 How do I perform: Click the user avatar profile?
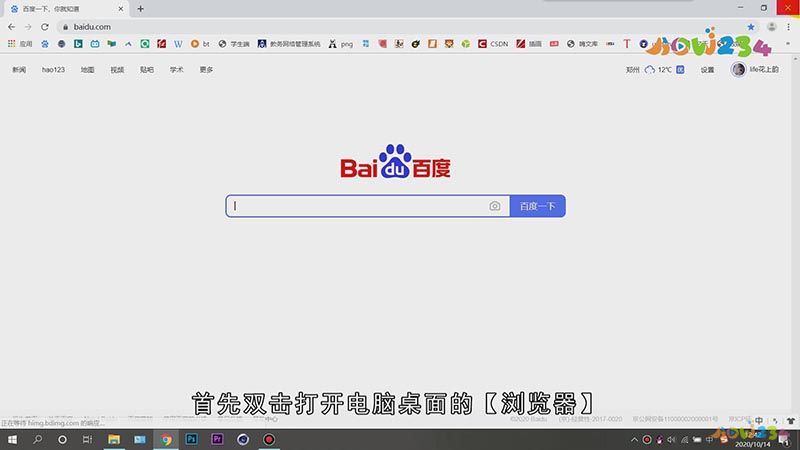click(x=738, y=69)
